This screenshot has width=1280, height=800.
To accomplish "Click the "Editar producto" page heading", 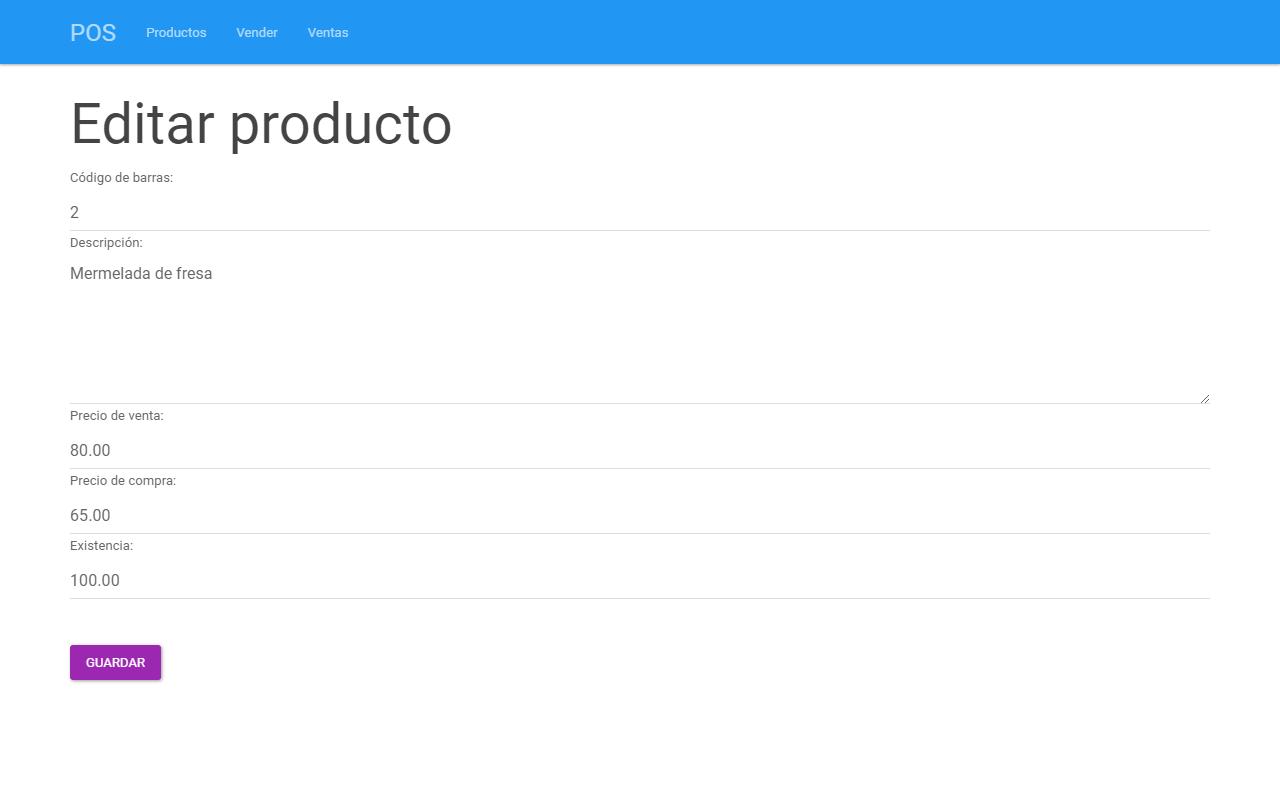I will tap(261, 125).
